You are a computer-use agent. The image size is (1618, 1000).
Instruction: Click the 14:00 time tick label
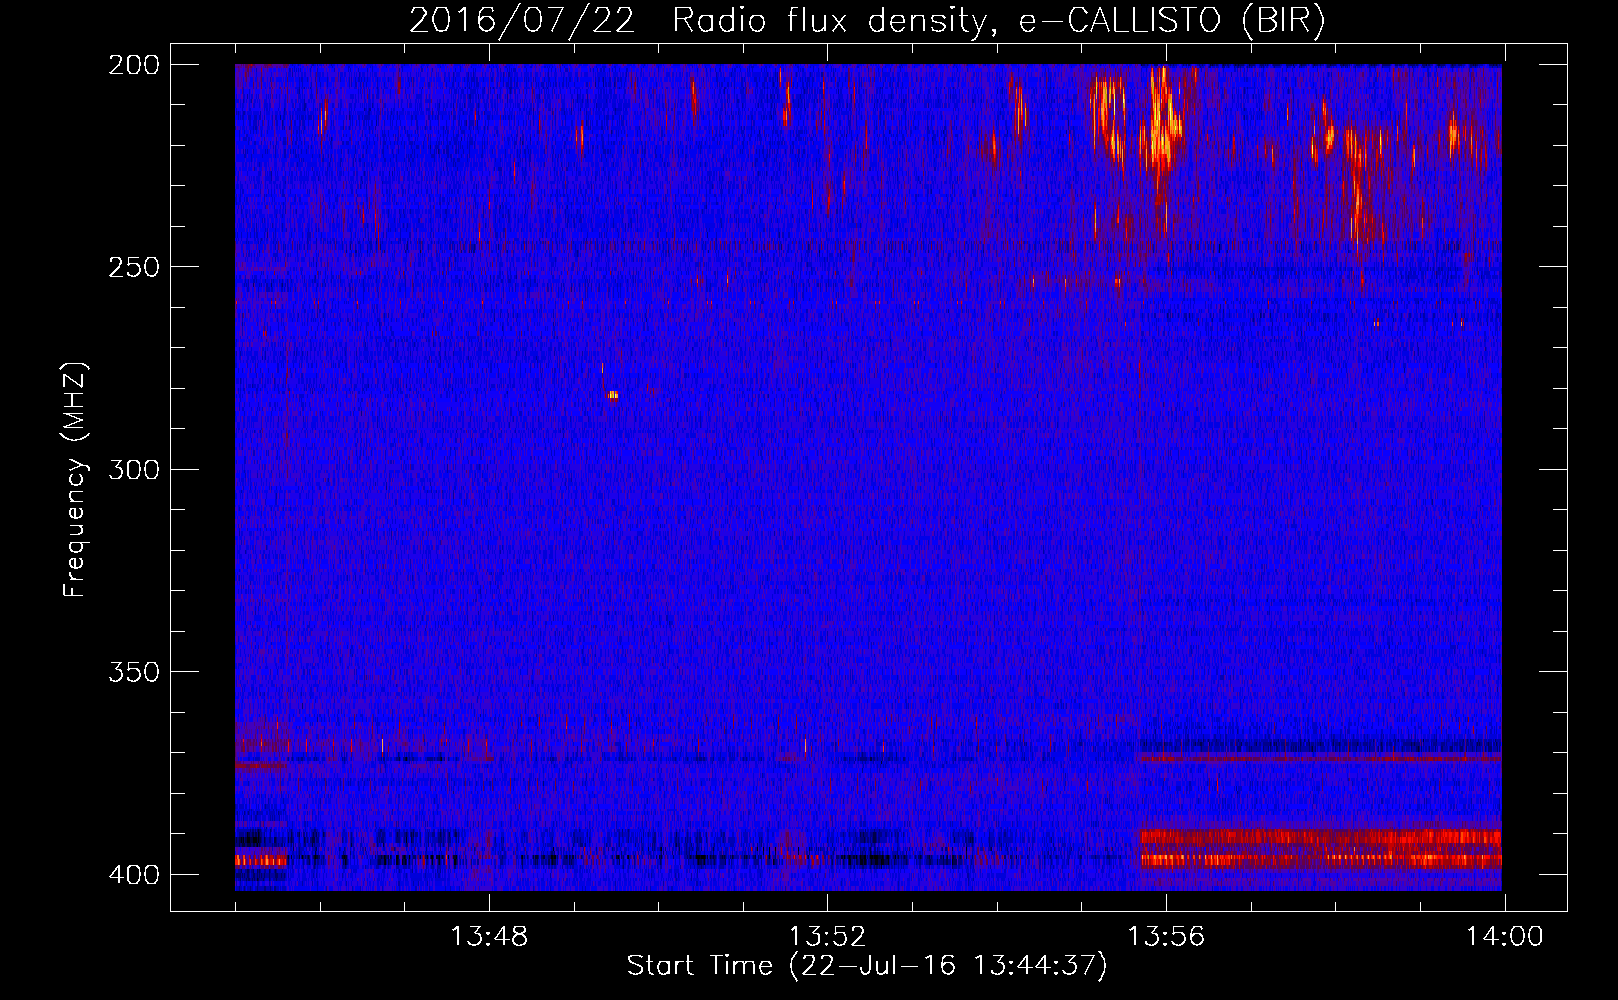click(1505, 937)
